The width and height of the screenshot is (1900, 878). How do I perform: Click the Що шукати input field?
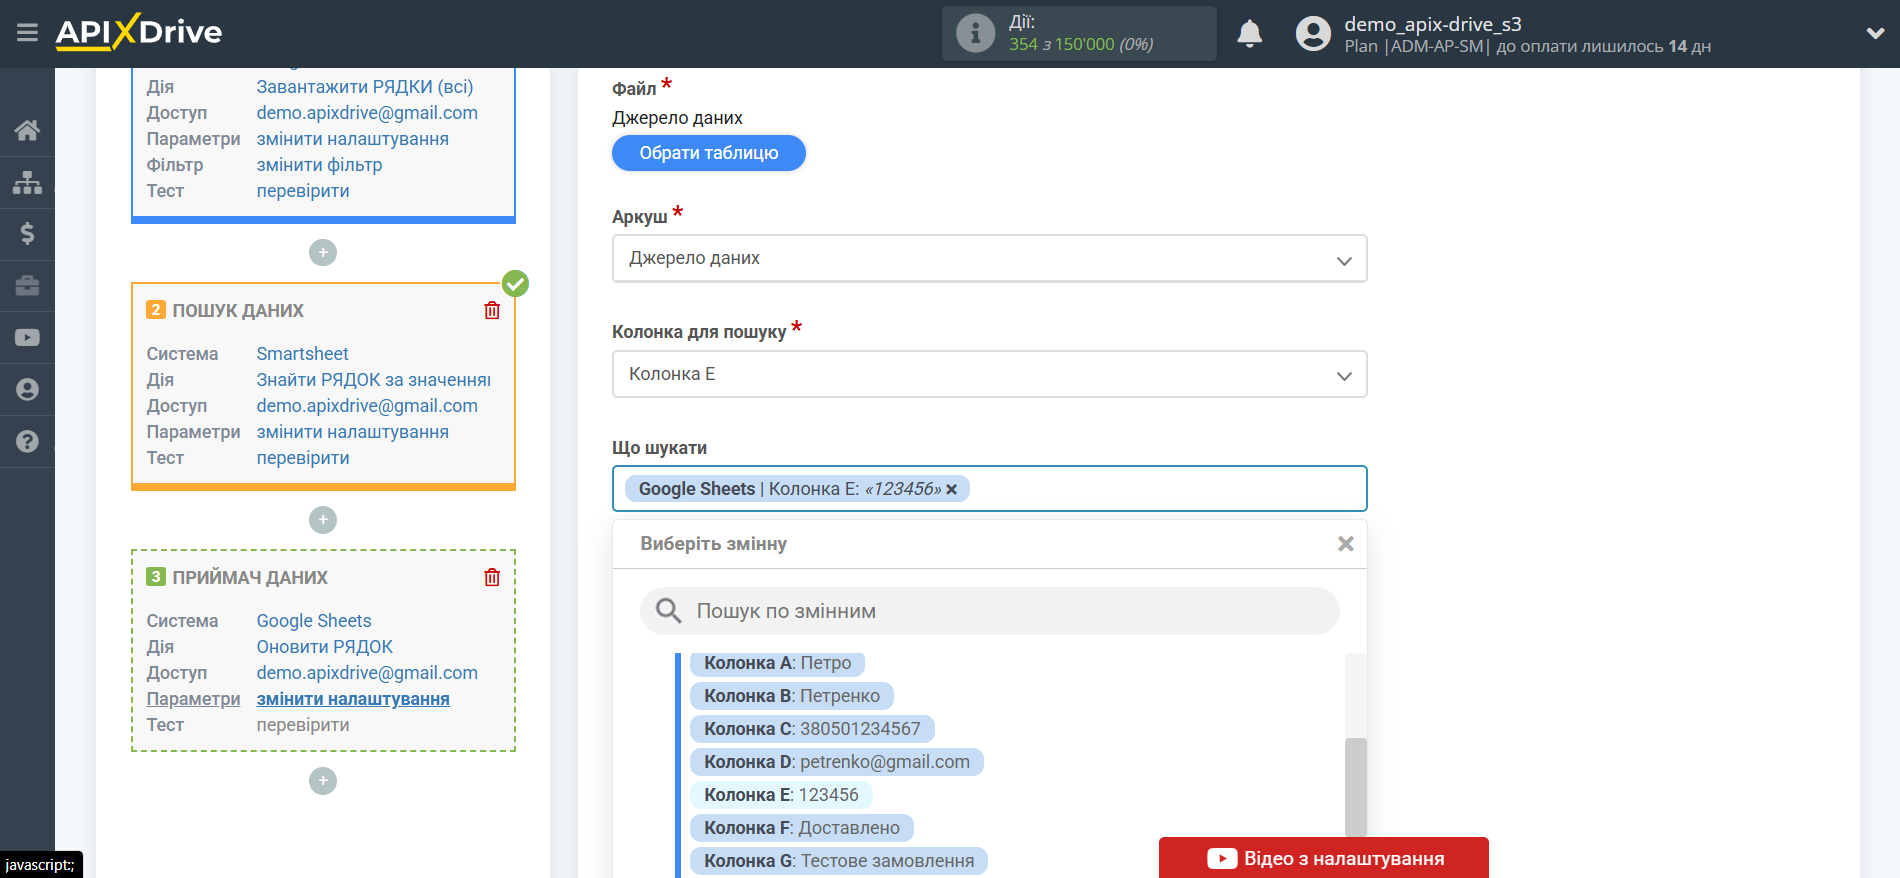click(990, 489)
